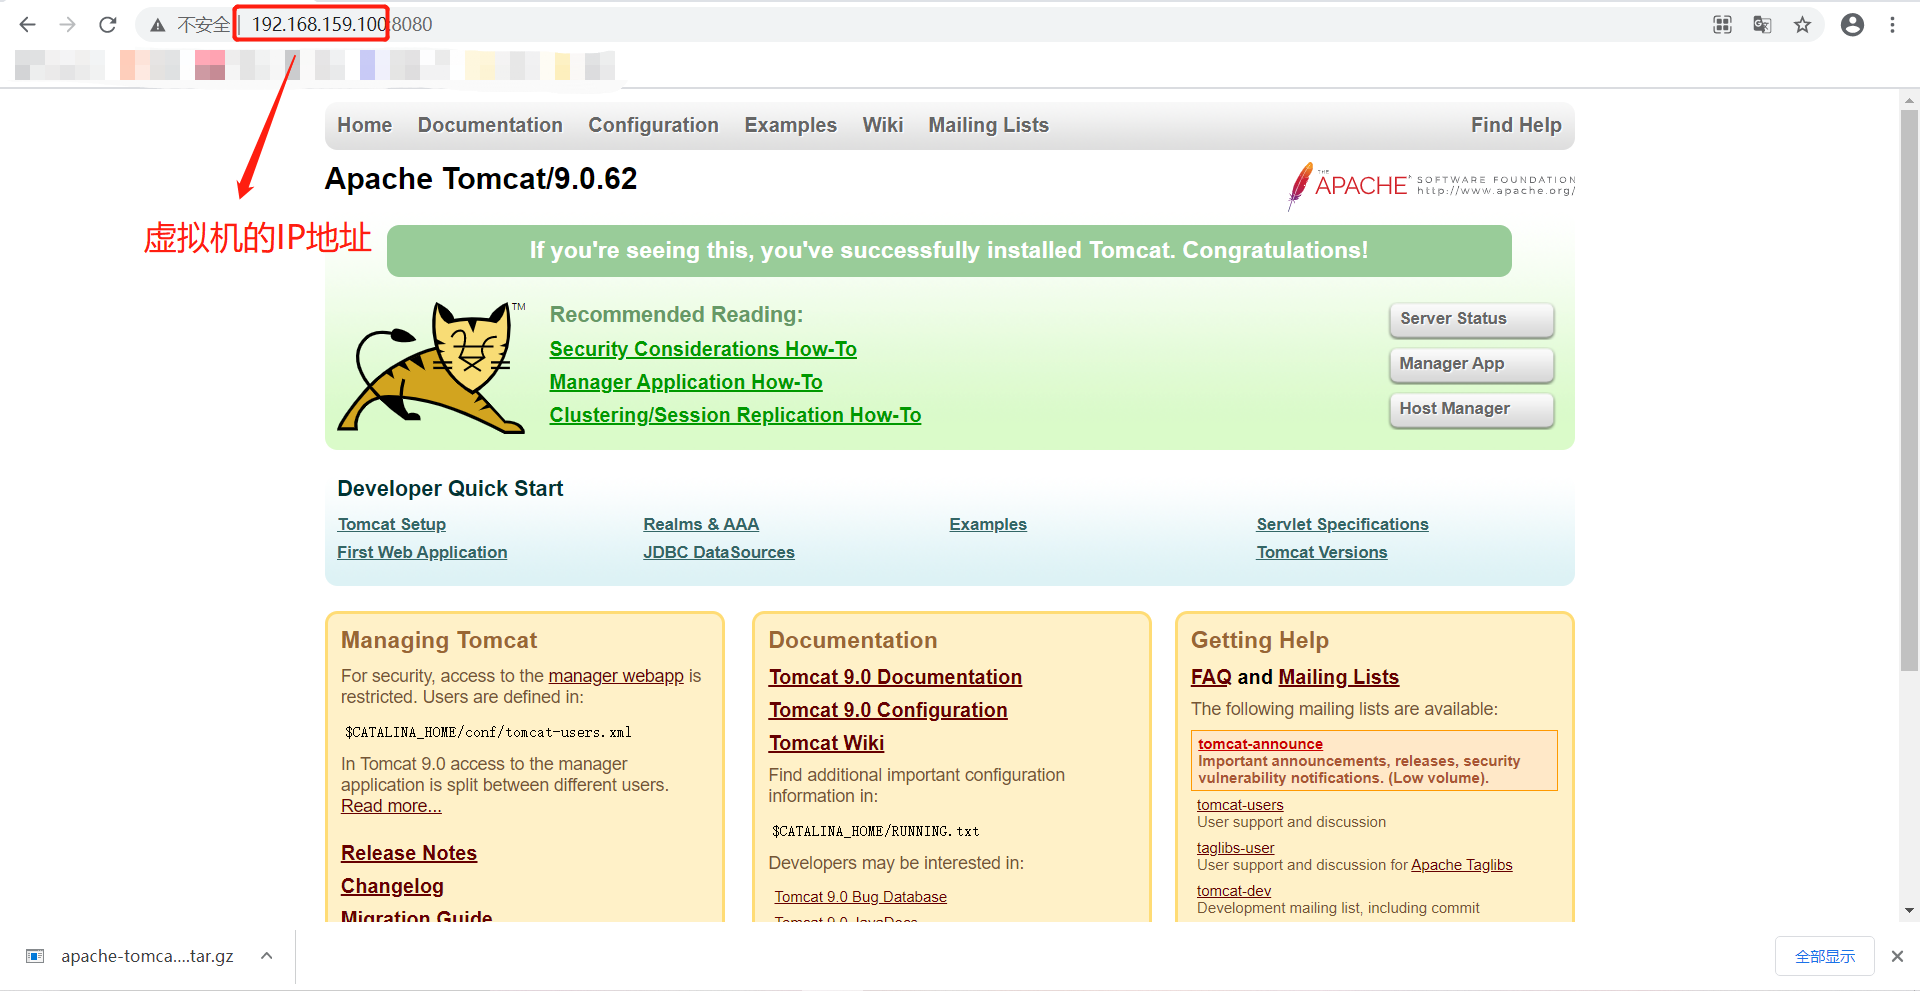Open Home in the Tomcat nav bar
The image size is (1920, 991).
(x=364, y=125)
